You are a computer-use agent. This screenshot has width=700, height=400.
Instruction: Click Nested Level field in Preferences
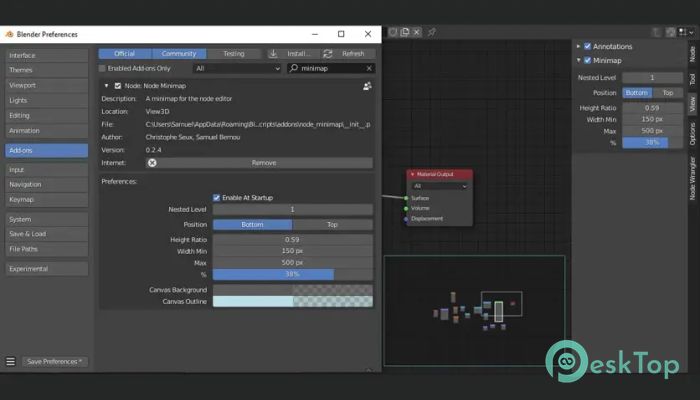[292, 209]
